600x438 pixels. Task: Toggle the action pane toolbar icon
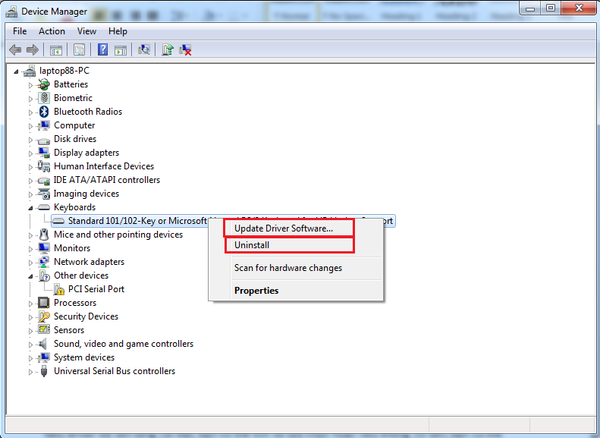click(121, 50)
